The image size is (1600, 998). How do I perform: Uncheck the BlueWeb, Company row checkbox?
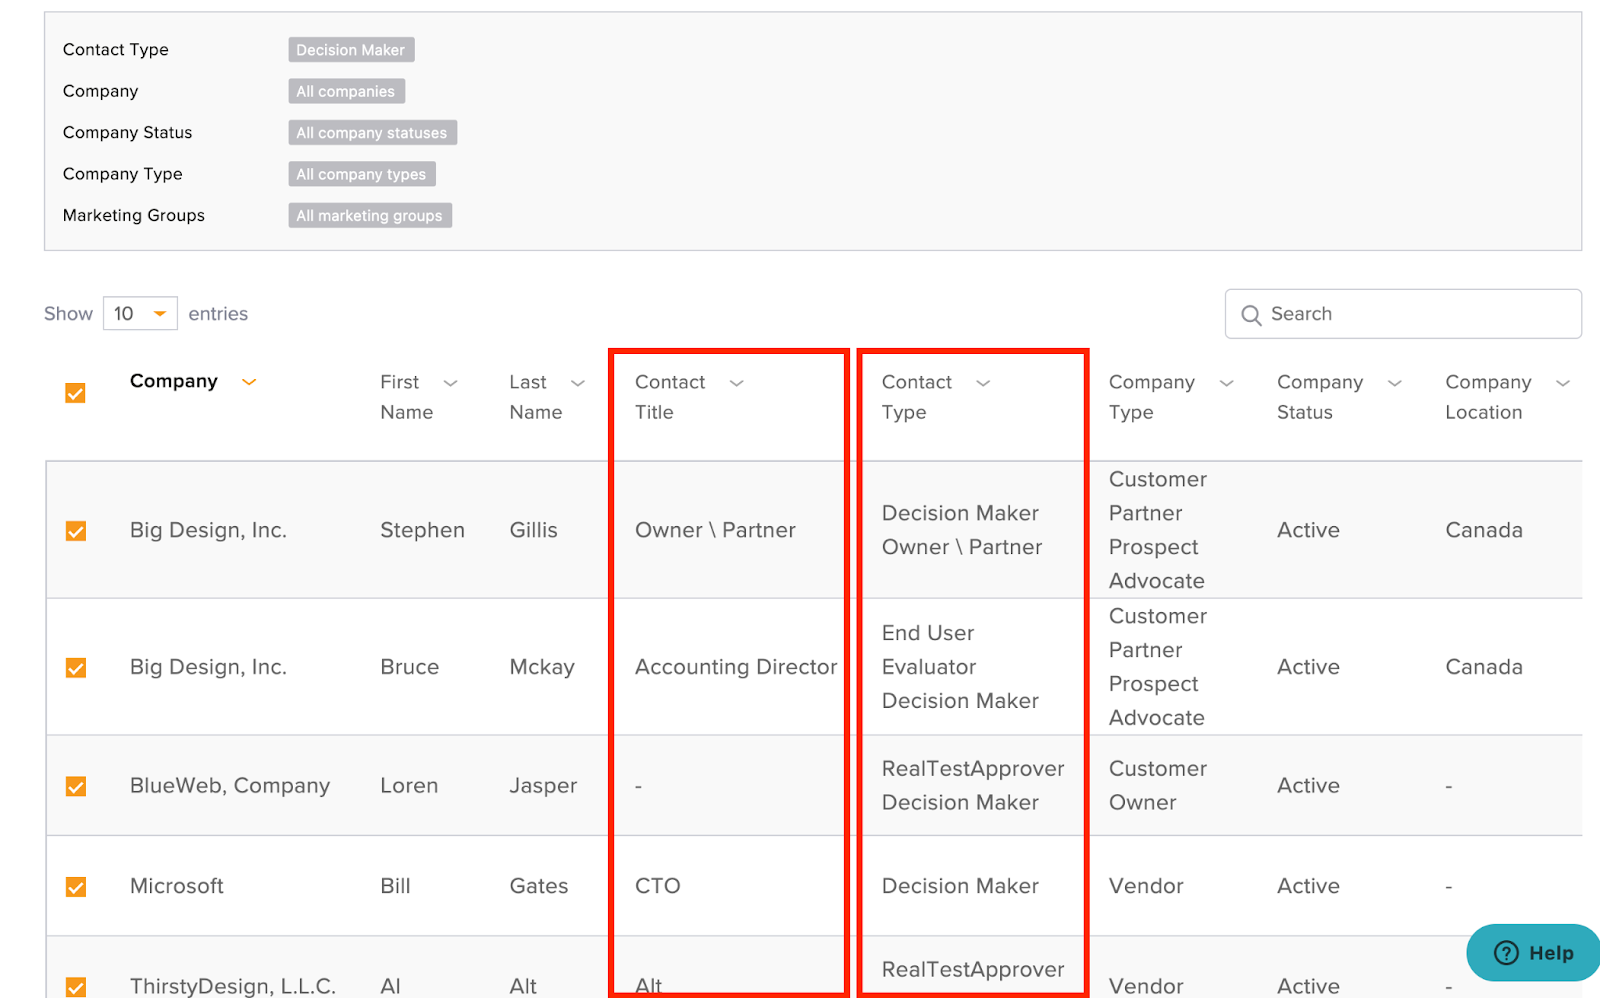click(x=75, y=787)
